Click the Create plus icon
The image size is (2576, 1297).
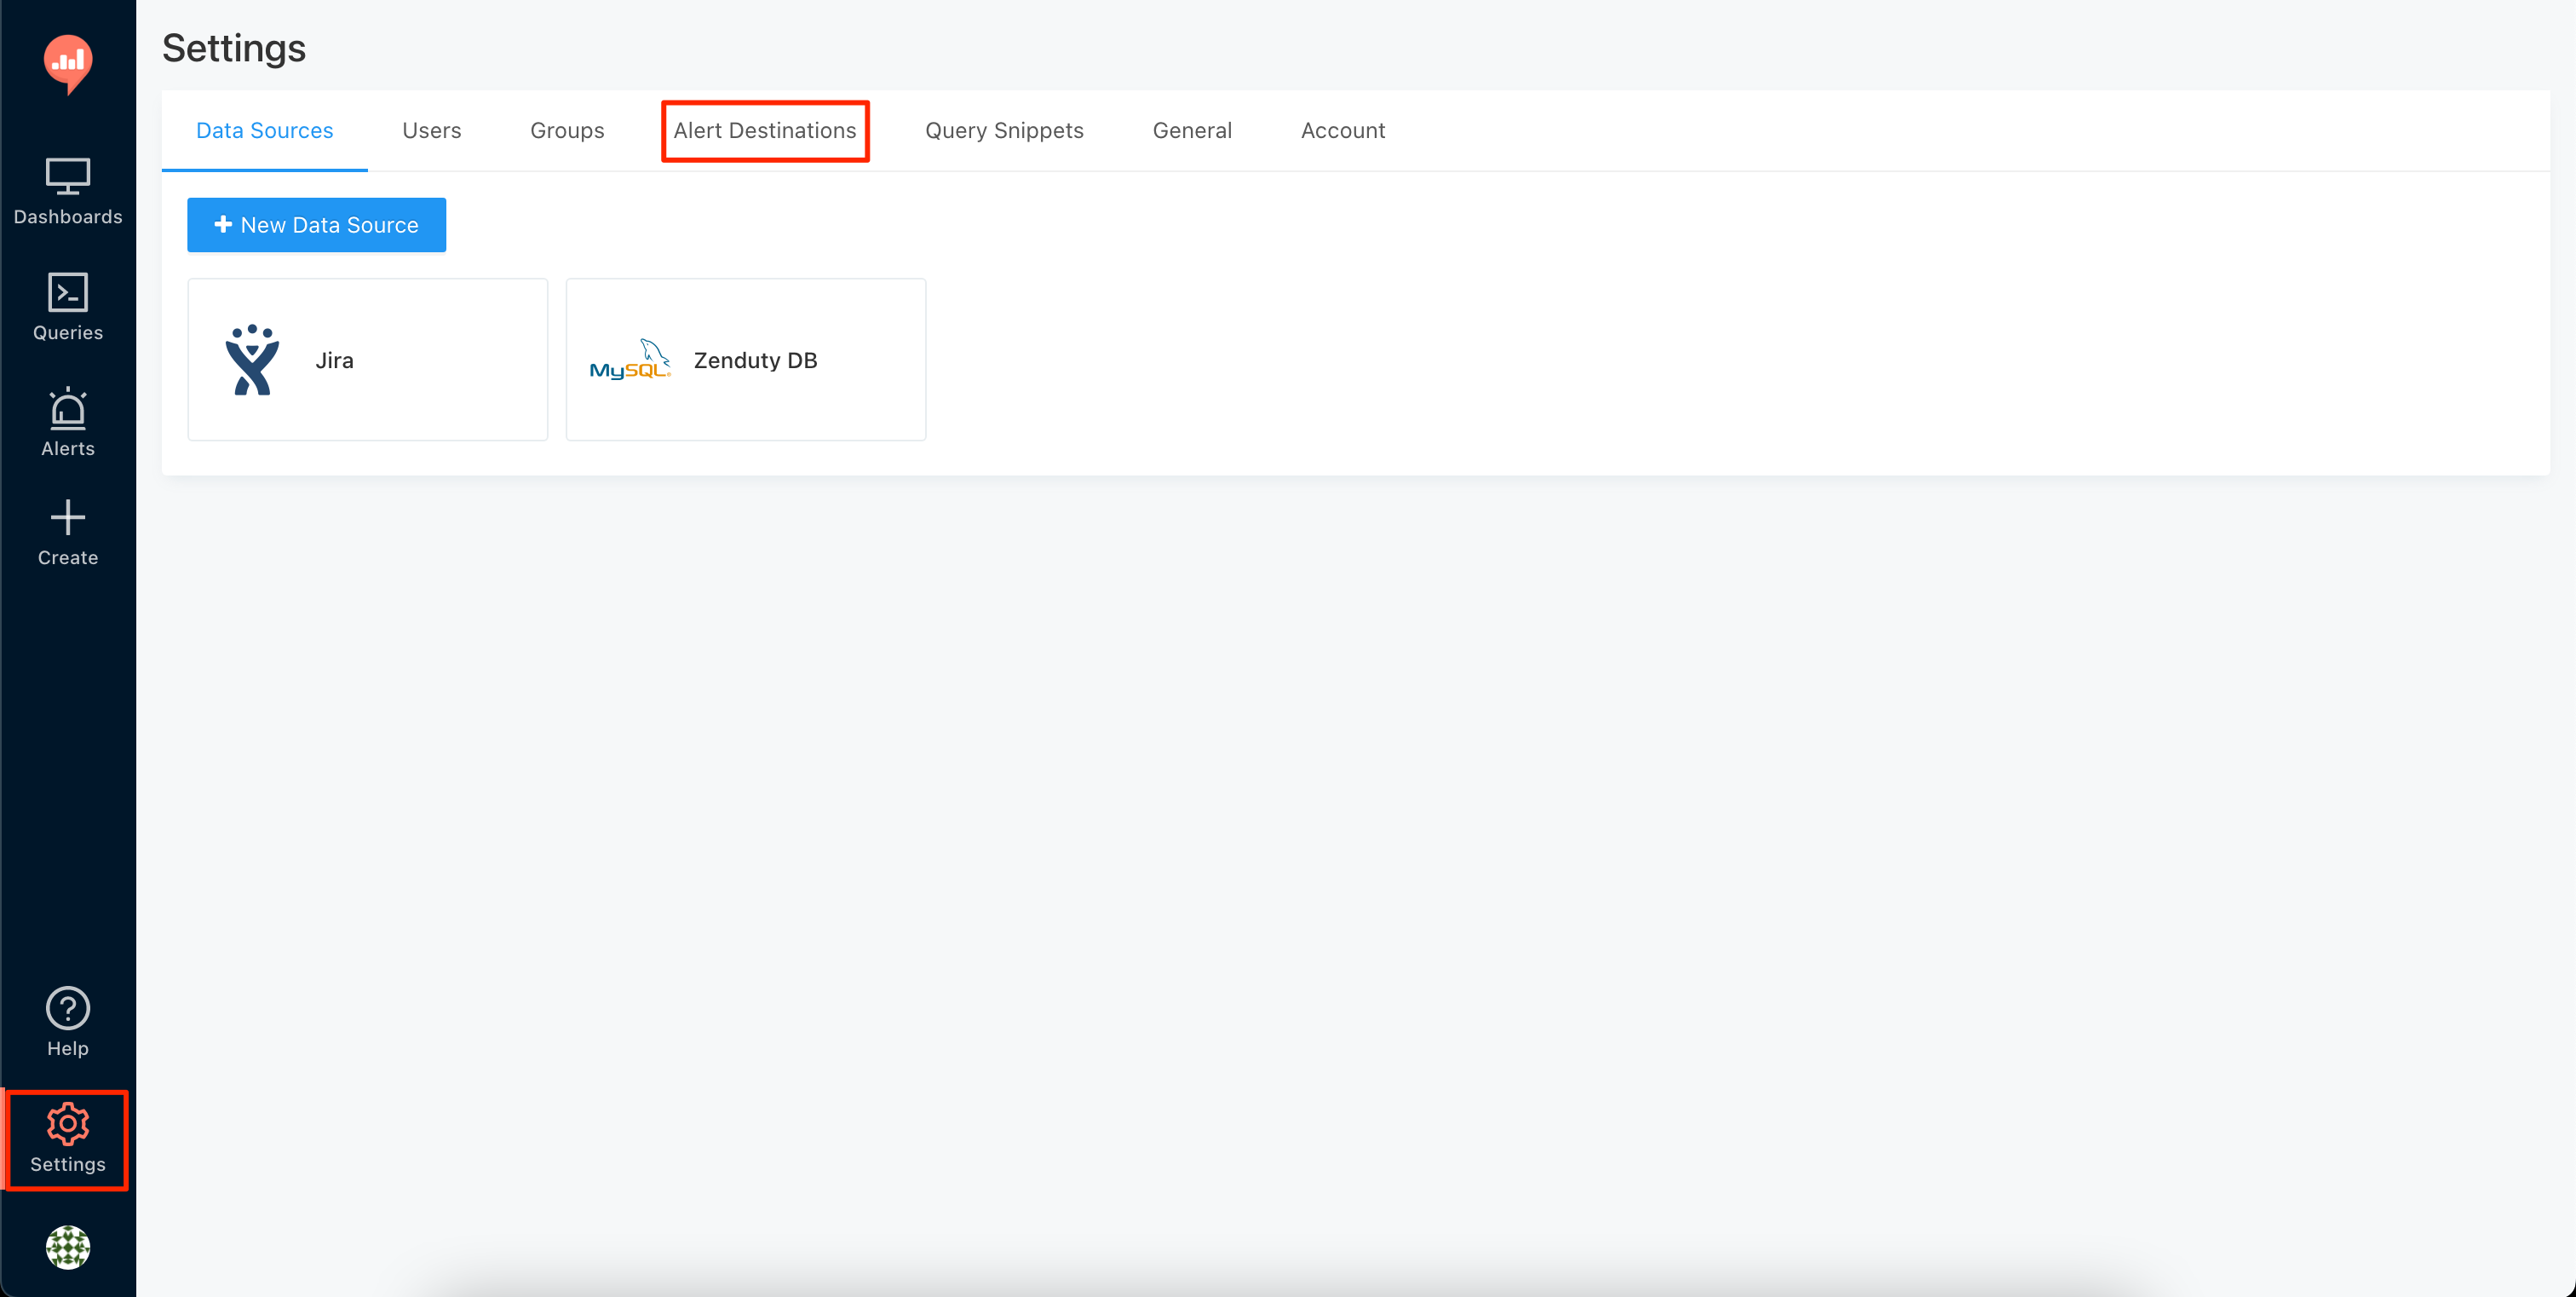(68, 518)
